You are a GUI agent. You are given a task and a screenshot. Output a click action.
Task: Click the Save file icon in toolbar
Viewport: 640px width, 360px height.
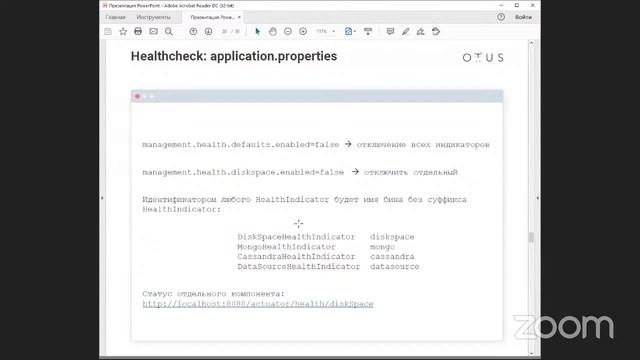[x=108, y=31]
